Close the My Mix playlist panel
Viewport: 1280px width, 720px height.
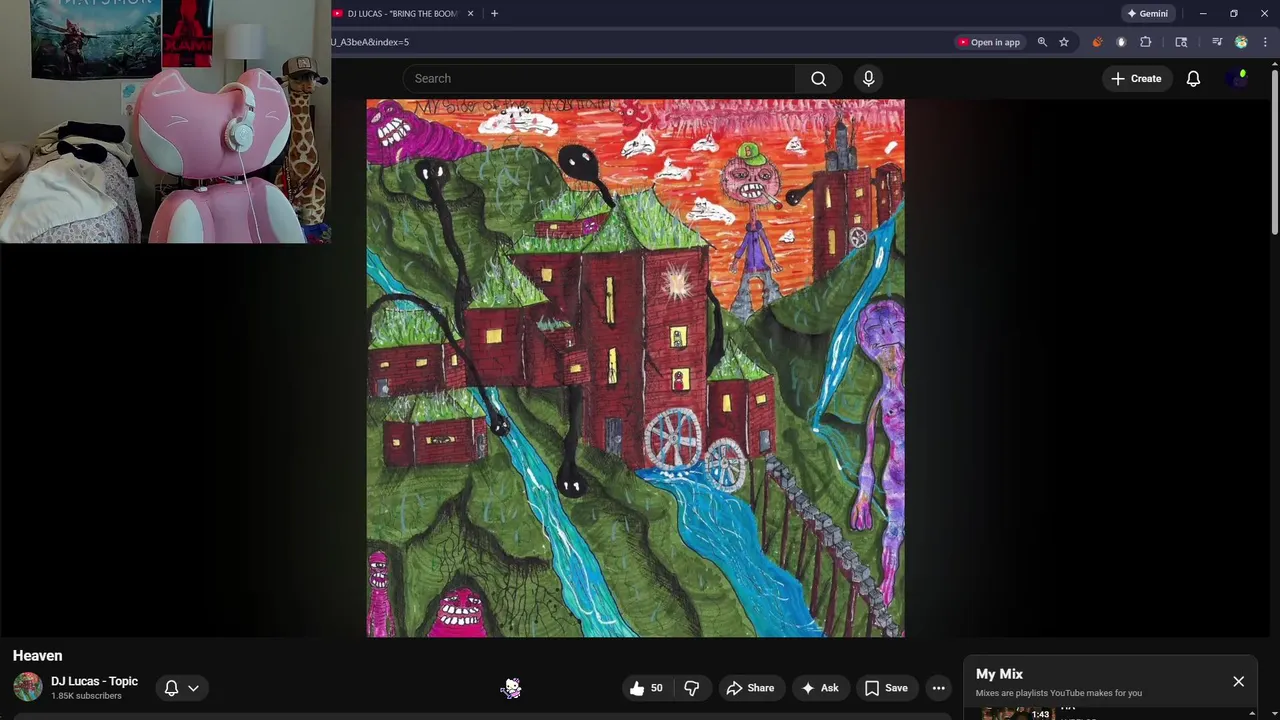(x=1238, y=681)
